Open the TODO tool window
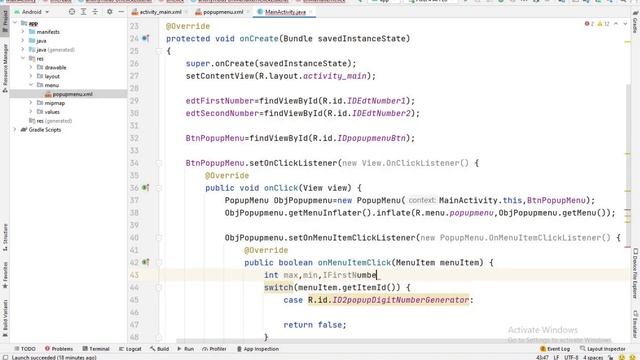This screenshot has height=360, width=640. coord(25,349)
